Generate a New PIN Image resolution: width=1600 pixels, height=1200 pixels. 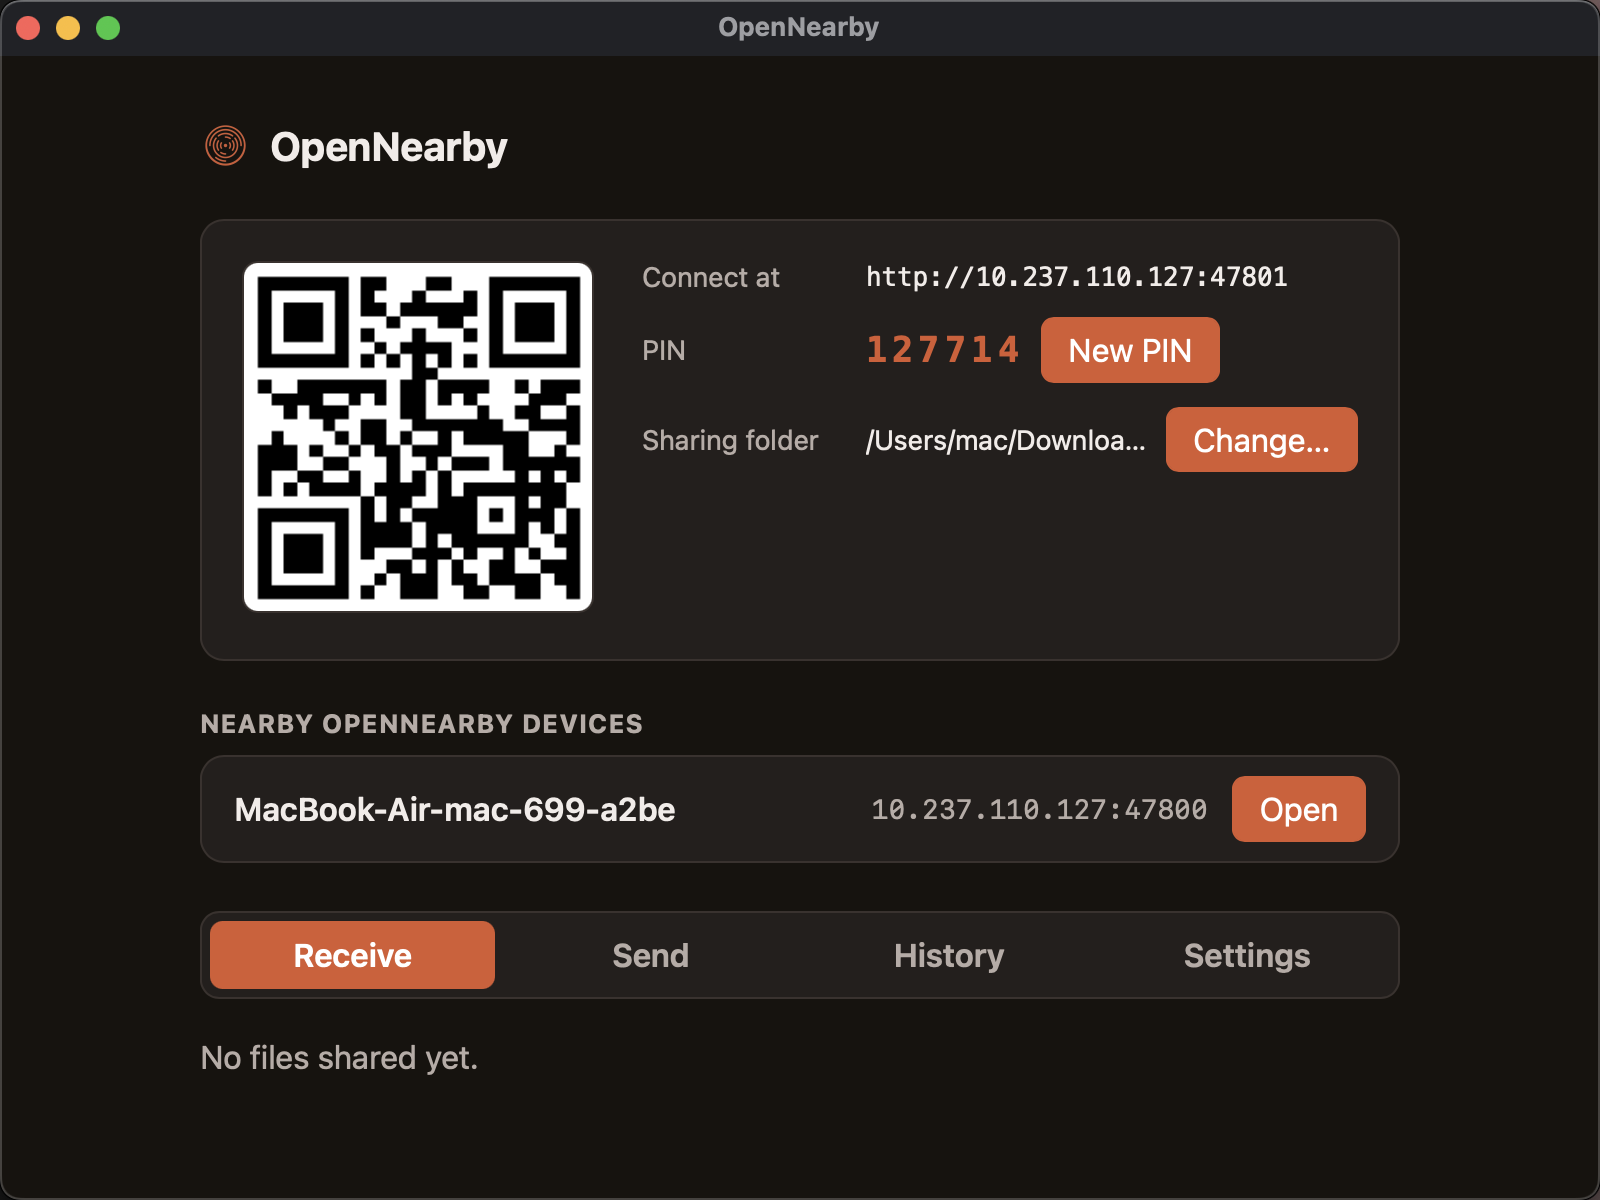coord(1130,350)
